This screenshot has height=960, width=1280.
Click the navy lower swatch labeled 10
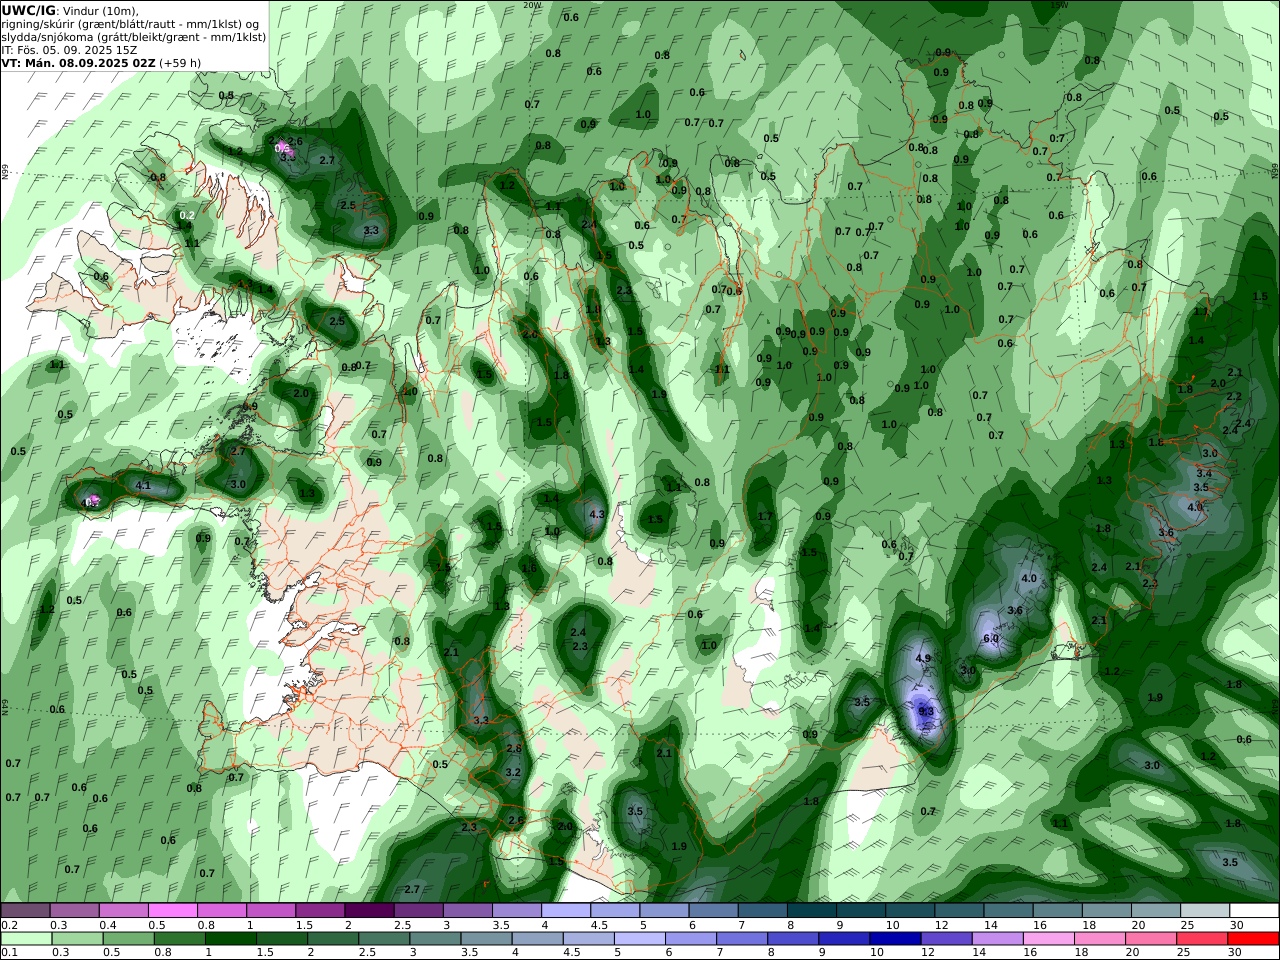pos(895,939)
